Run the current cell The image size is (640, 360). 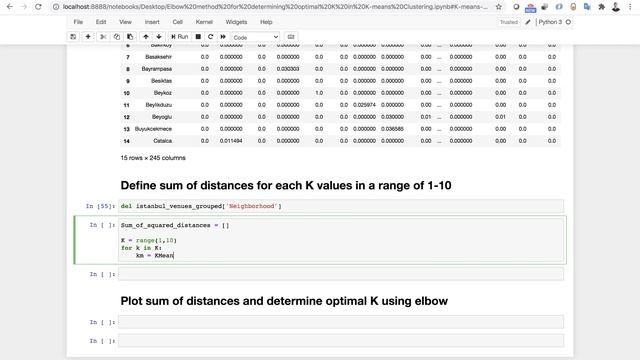tap(180, 37)
